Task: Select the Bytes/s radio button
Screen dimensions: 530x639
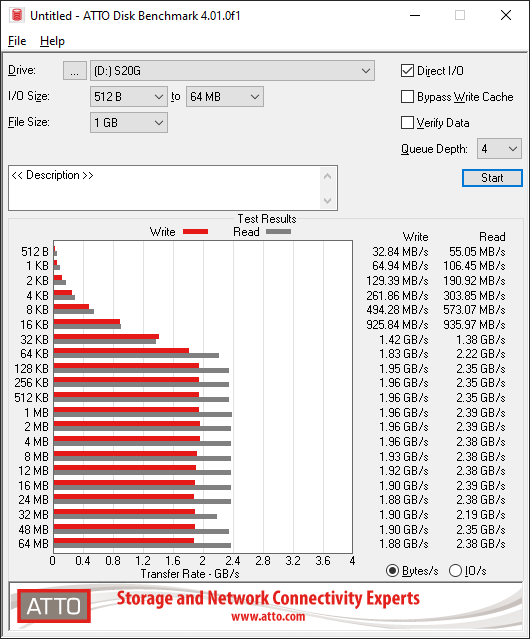Action: [392, 571]
